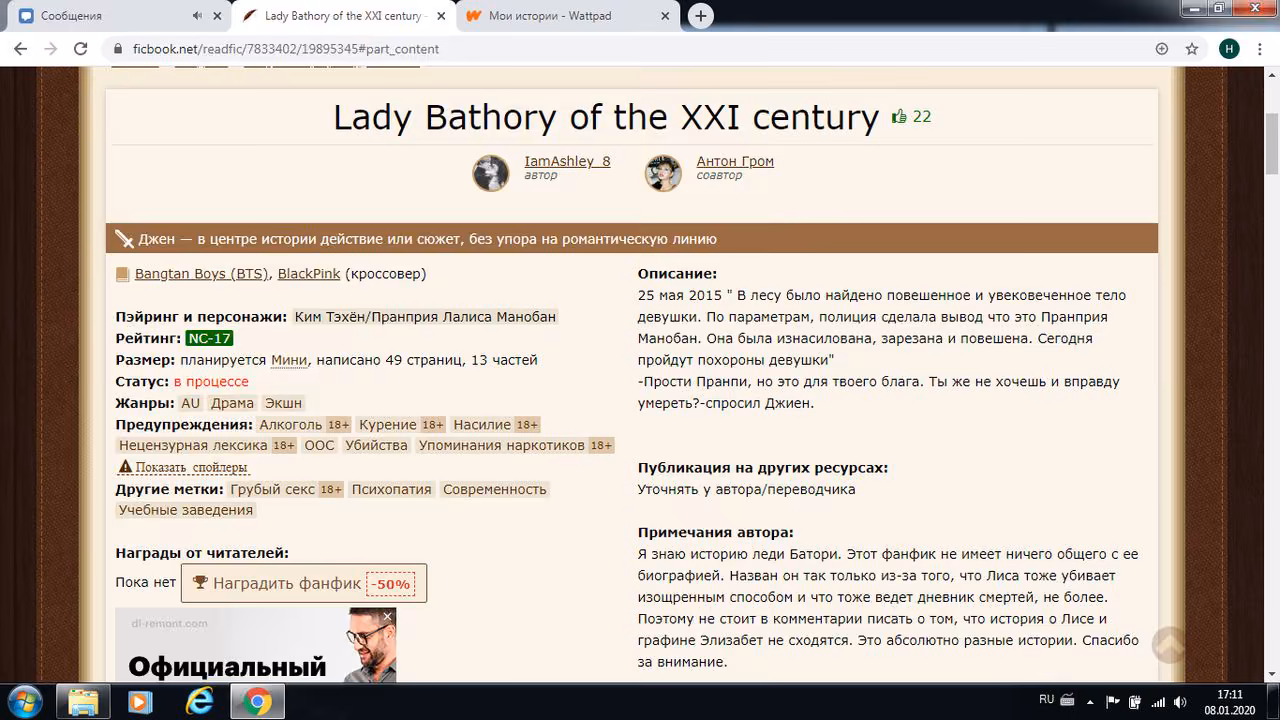The height and width of the screenshot is (720, 1280).
Task: Mute audio icon on Сообщения tab
Action: (x=197, y=16)
